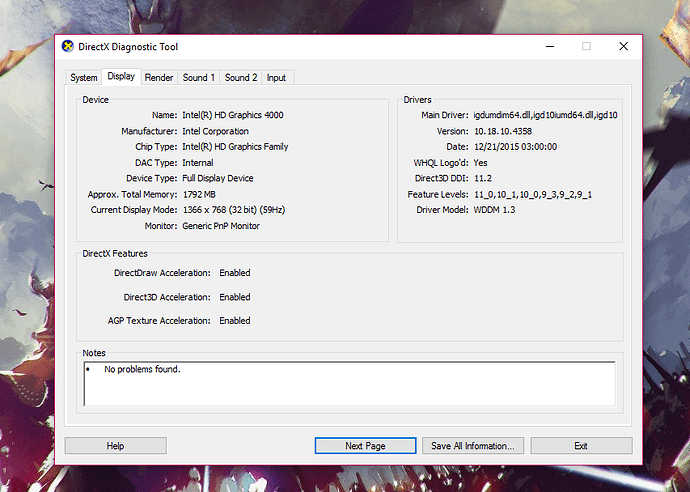Click Save All Information button
Screen dimensions: 690x492
click(473, 446)
